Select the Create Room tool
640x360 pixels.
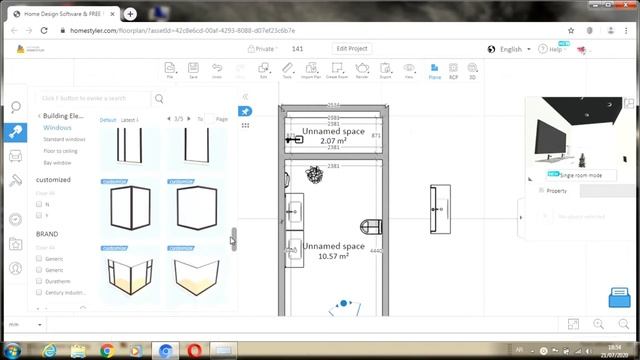pyautogui.click(x=337, y=70)
